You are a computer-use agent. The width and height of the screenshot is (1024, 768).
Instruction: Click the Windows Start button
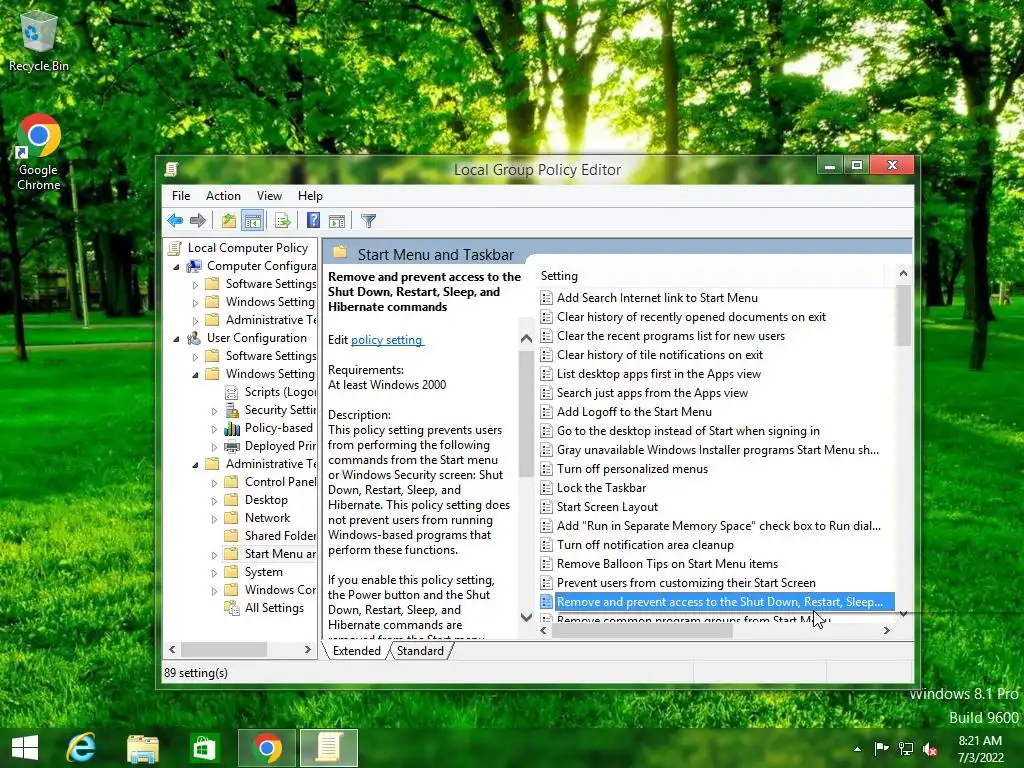(x=25, y=748)
